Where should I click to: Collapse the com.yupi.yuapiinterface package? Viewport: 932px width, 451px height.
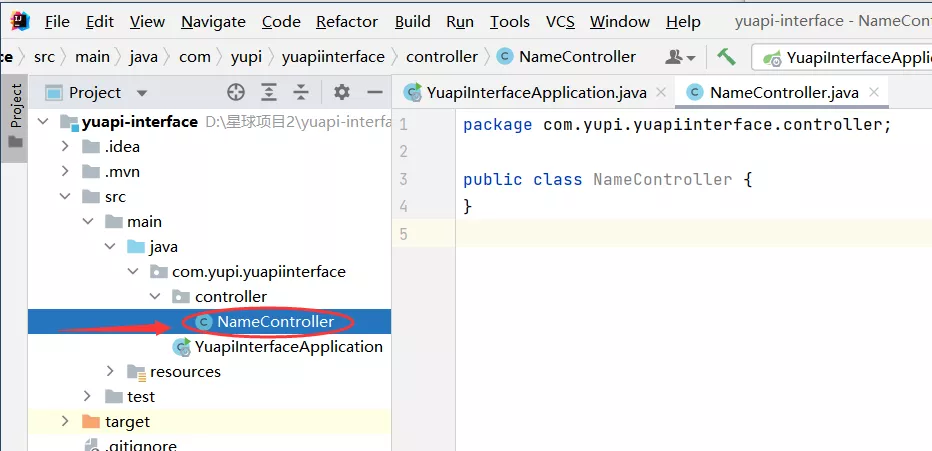[133, 272]
